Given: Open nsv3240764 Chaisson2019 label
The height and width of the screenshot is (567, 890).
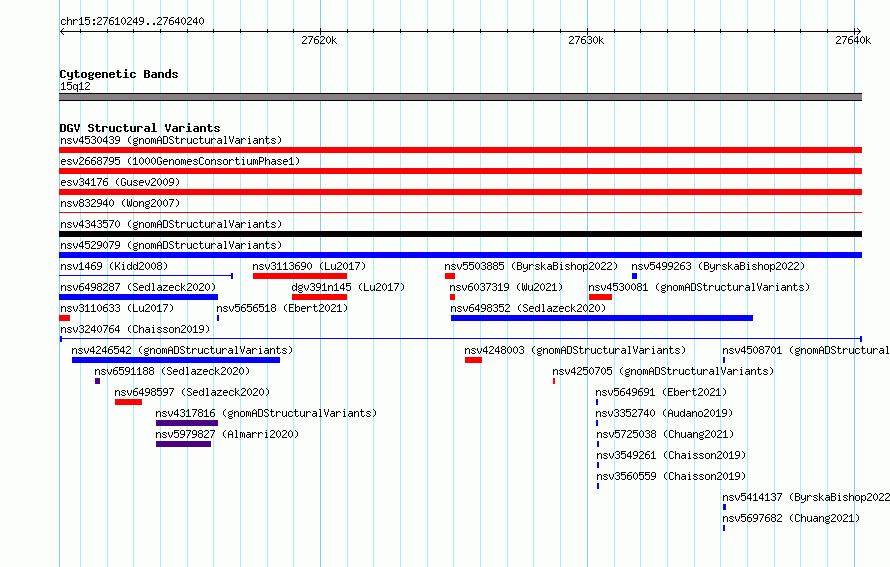Looking at the screenshot, I should pos(135,329).
